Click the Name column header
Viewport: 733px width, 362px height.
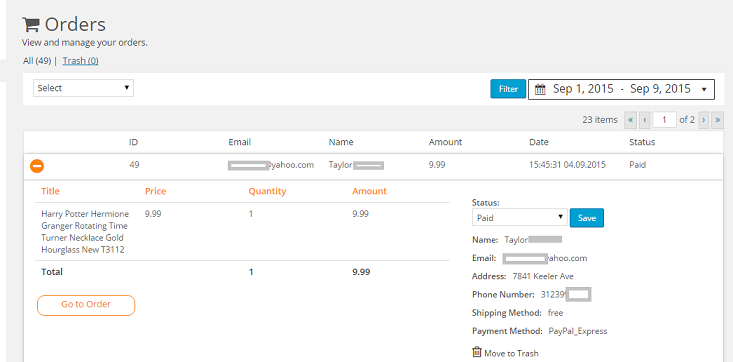point(341,142)
